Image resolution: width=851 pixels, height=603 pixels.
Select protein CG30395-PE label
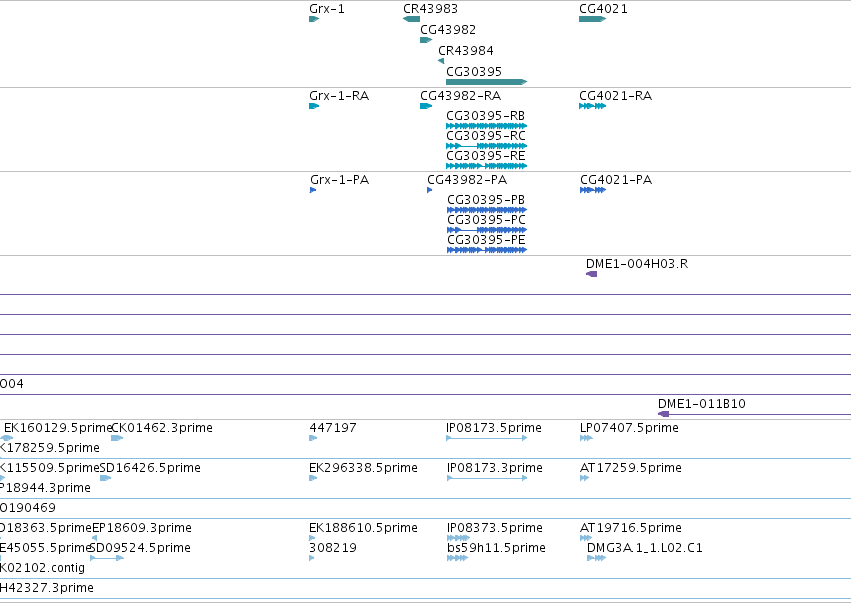tap(486, 240)
